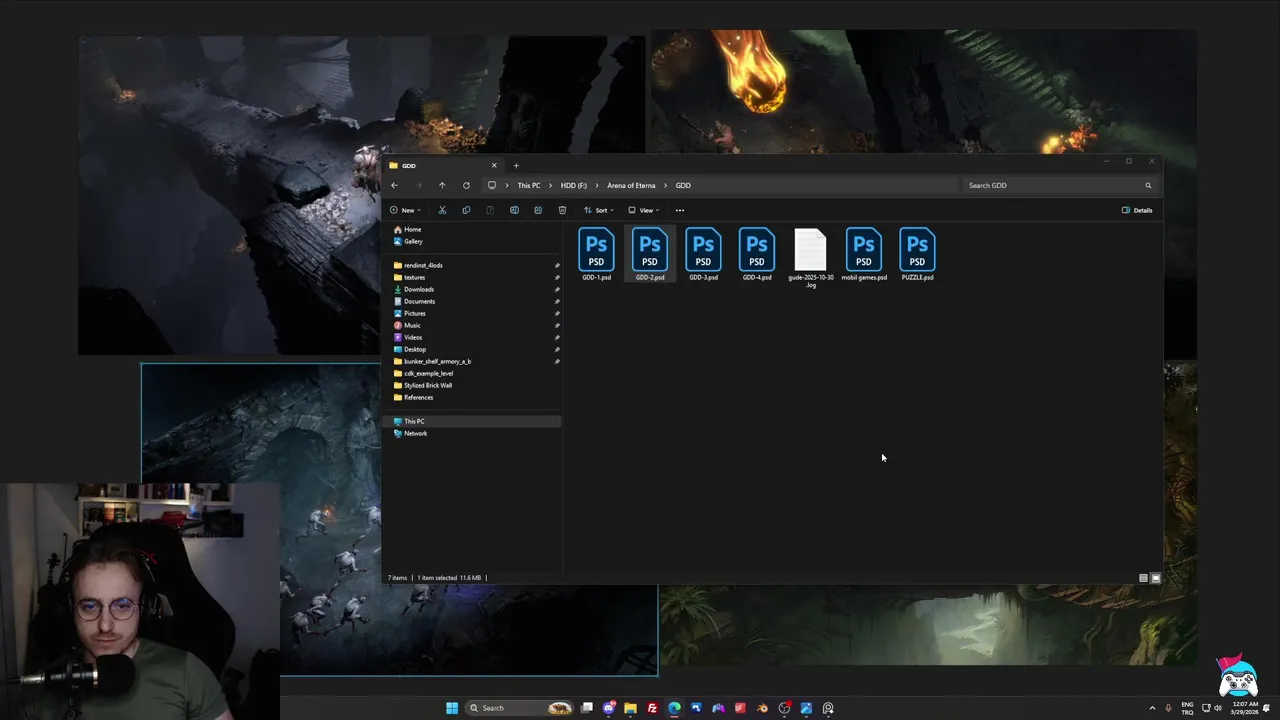Open Discord from the taskbar
The width and height of the screenshot is (1280, 720).
(x=609, y=708)
